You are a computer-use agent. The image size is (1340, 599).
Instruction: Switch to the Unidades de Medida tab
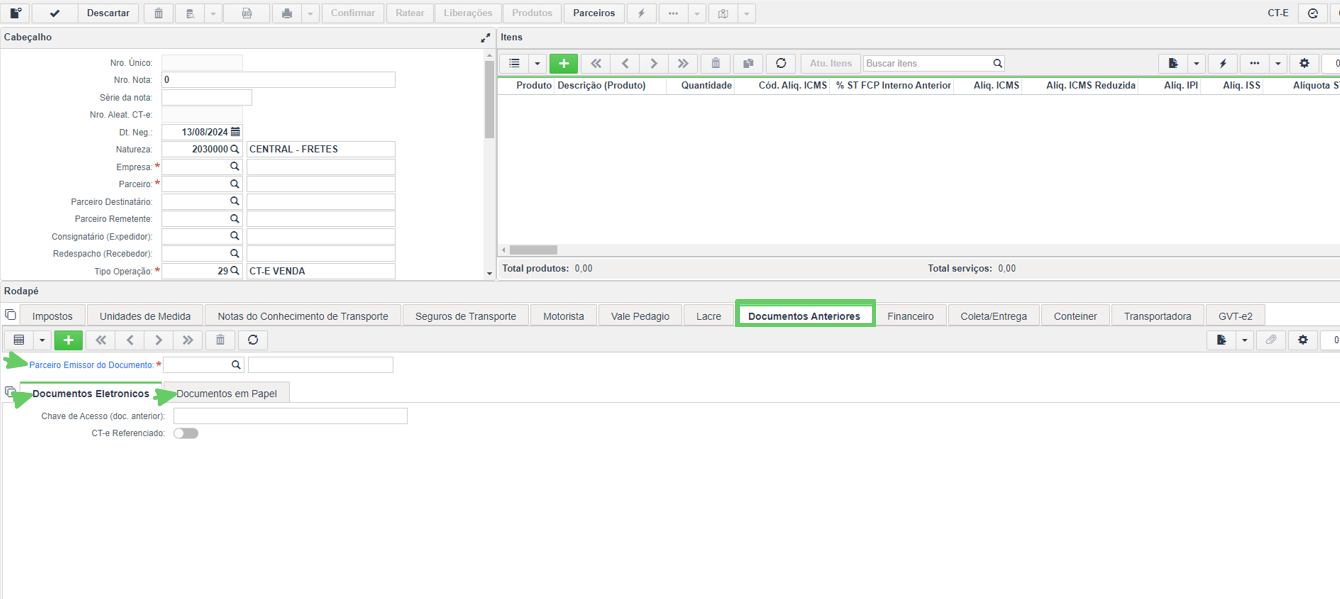[x=145, y=316]
